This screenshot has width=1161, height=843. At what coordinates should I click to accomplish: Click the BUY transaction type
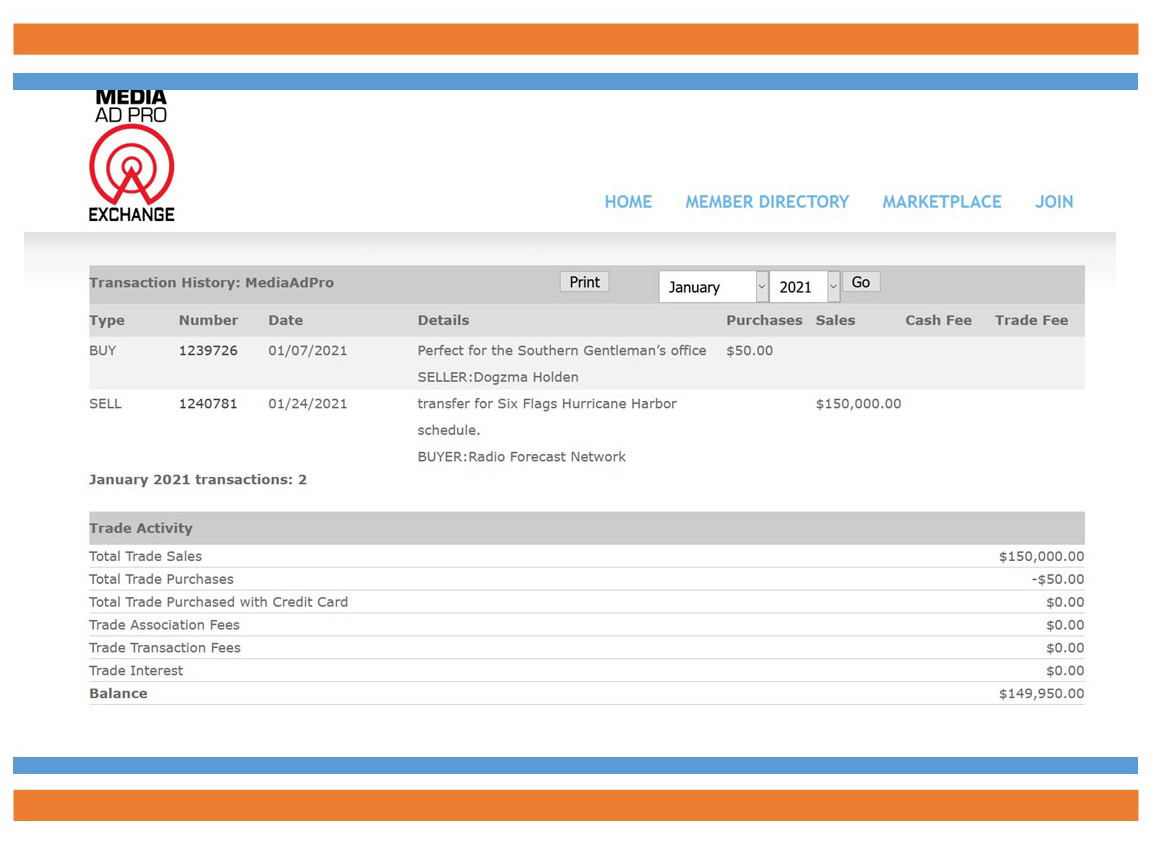pos(103,351)
